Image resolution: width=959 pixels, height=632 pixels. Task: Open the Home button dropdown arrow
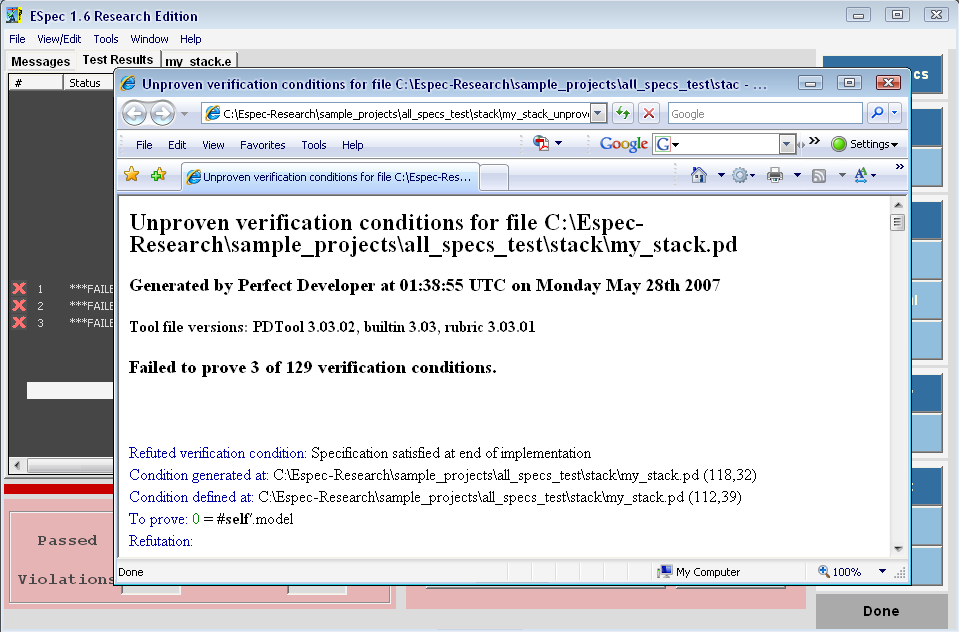[x=721, y=176]
